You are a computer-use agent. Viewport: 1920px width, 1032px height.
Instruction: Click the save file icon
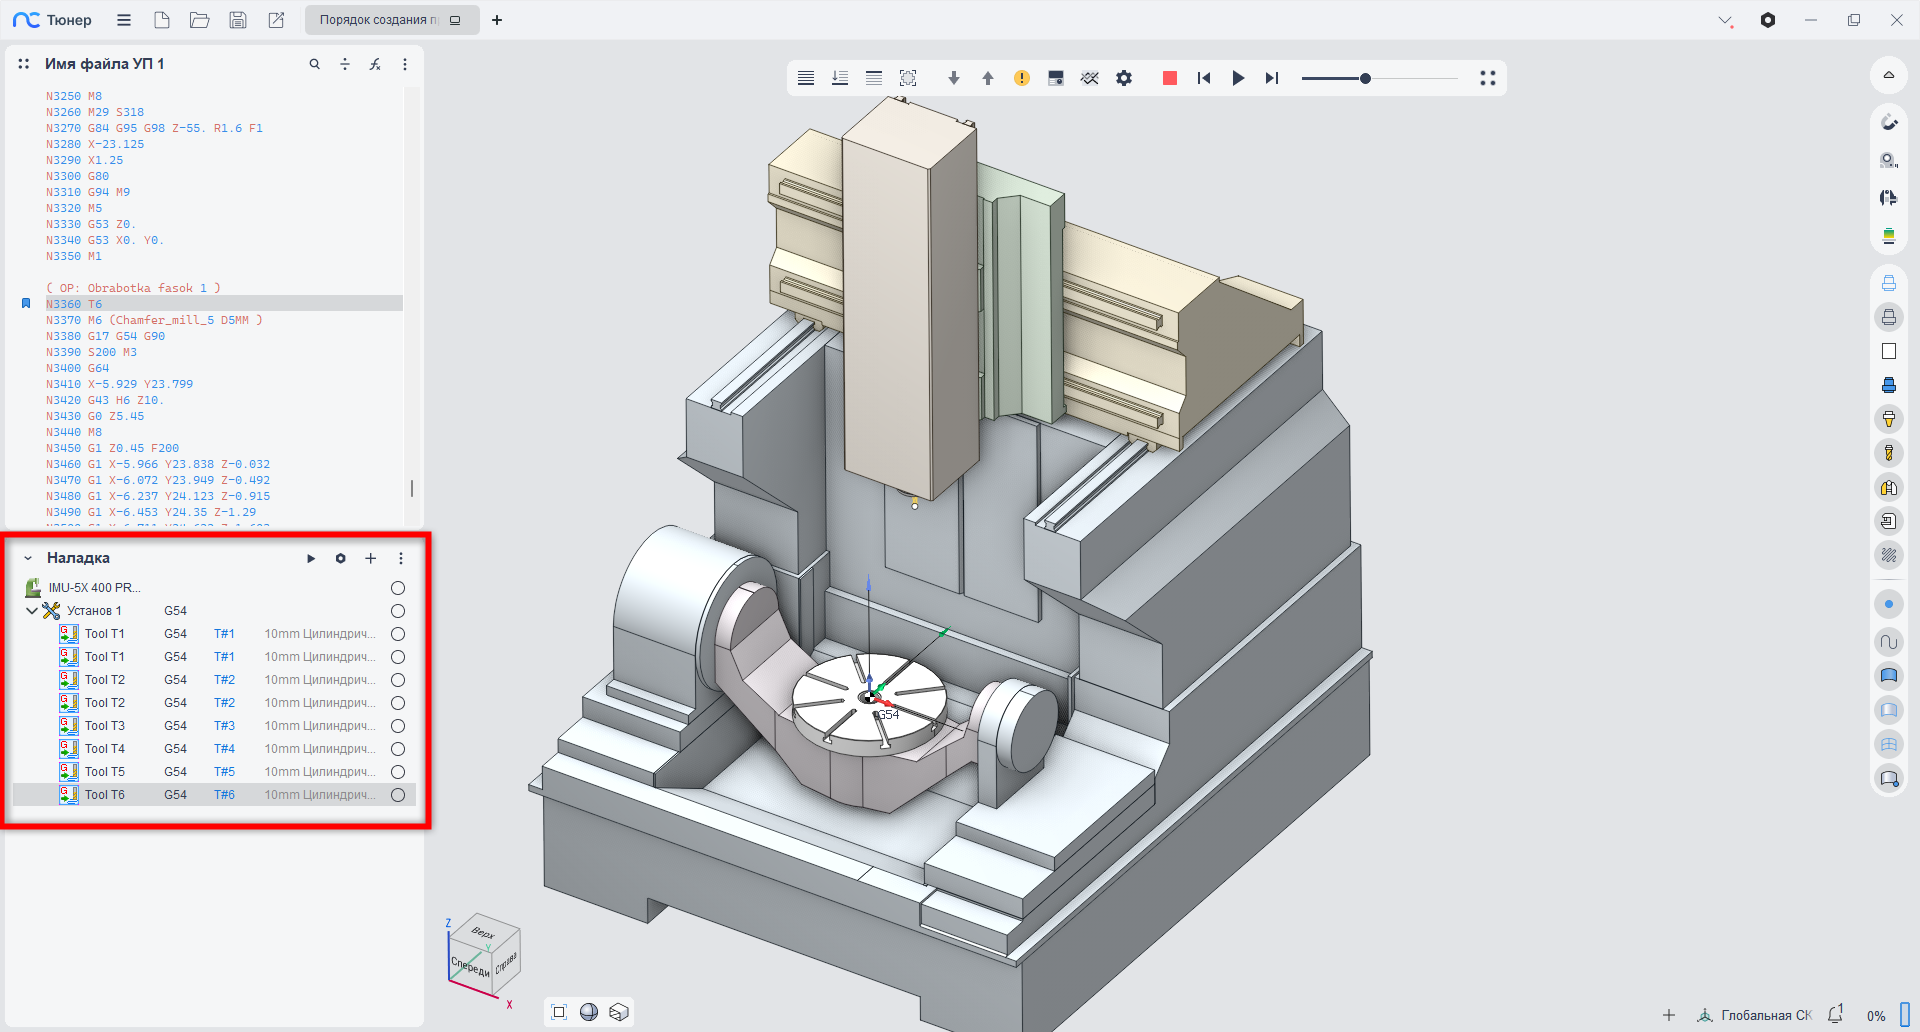click(238, 20)
